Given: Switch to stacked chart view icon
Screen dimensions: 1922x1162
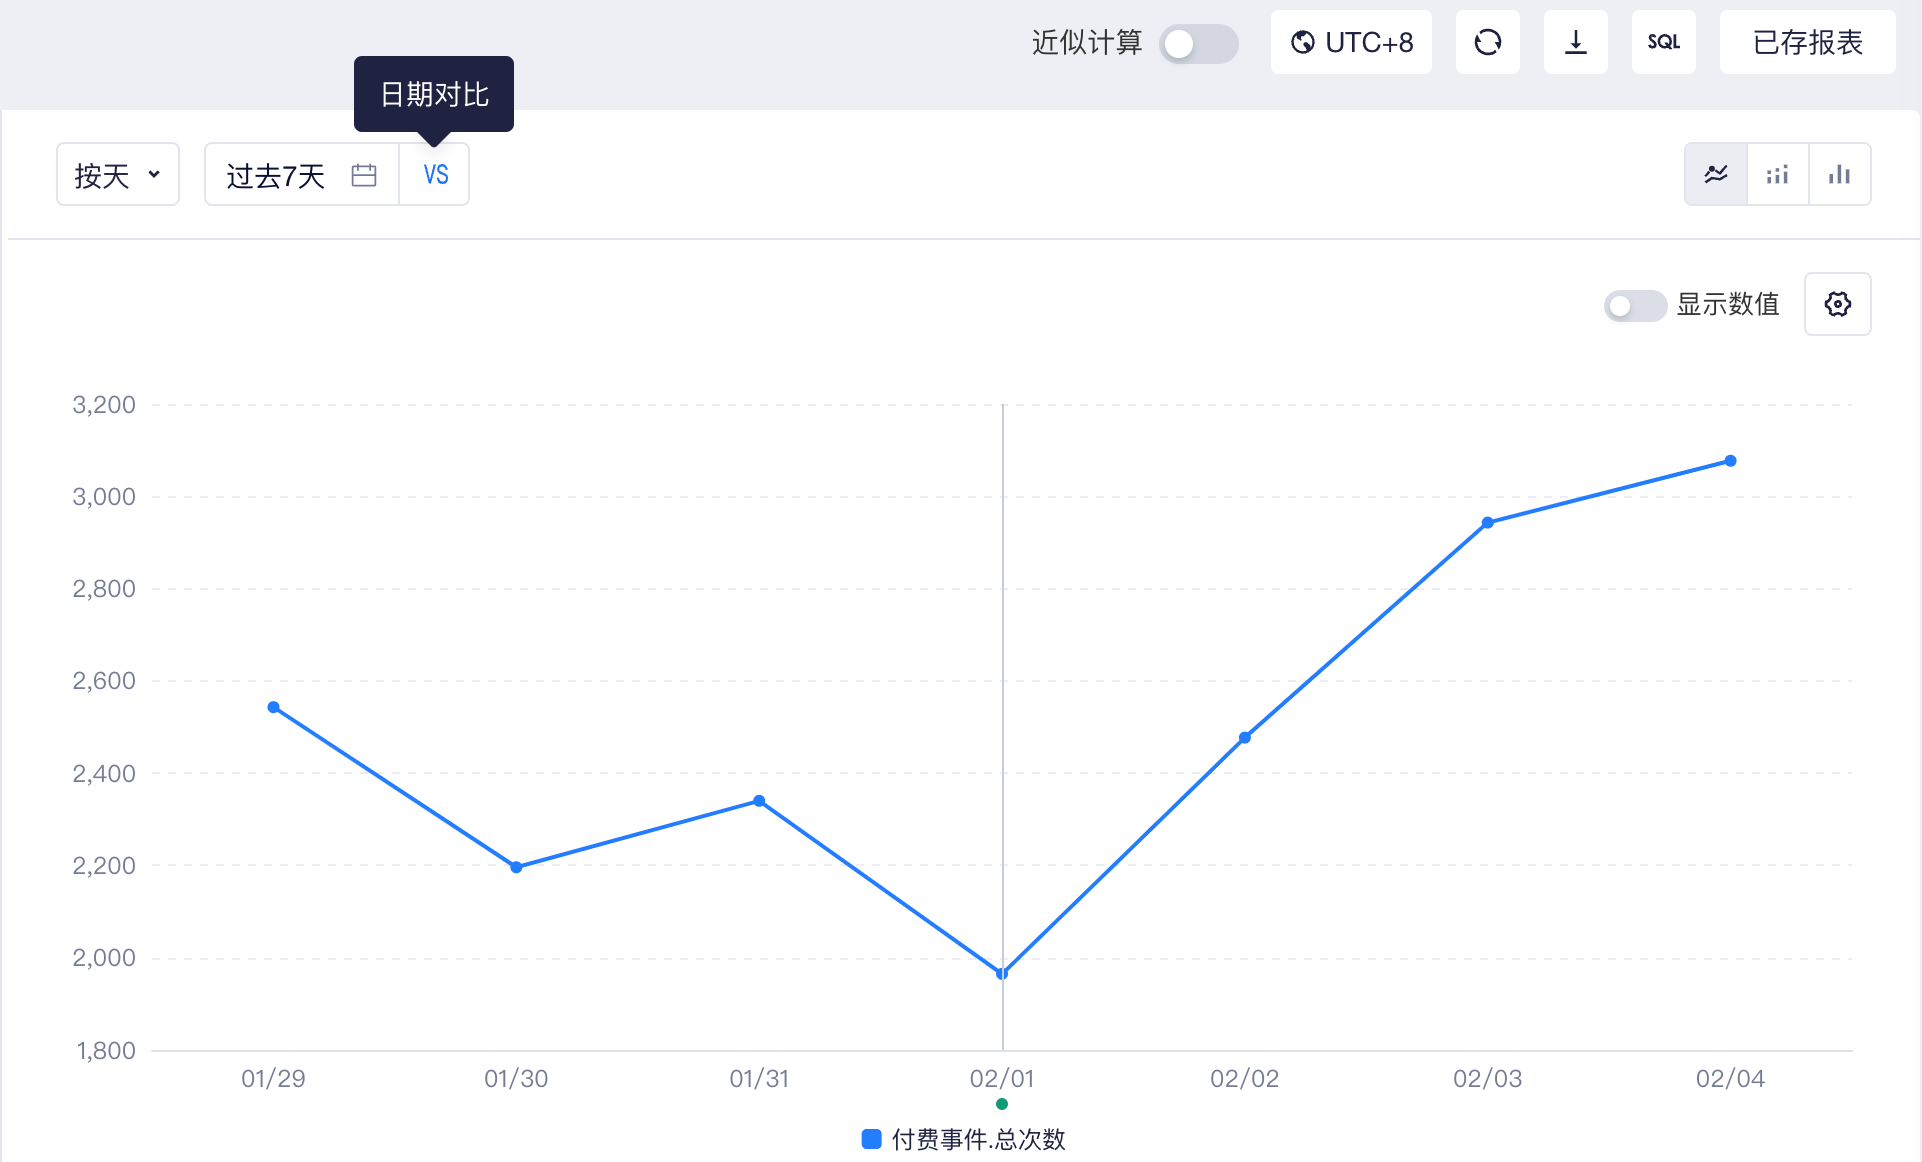Looking at the screenshot, I should pyautogui.click(x=1777, y=174).
